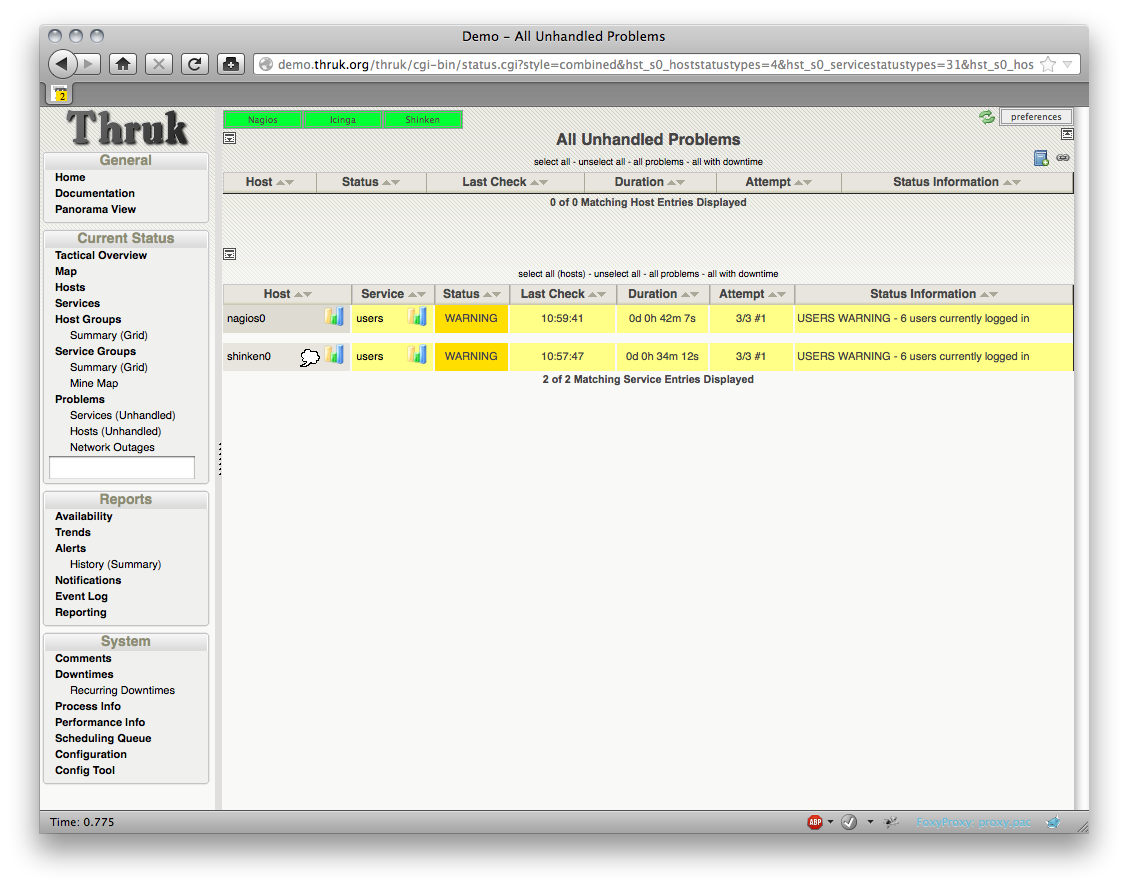Viewport: 1129px width, 888px height.
Task: Go to Services (Unhandled) in the sidebar
Action: pyautogui.click(x=122, y=415)
